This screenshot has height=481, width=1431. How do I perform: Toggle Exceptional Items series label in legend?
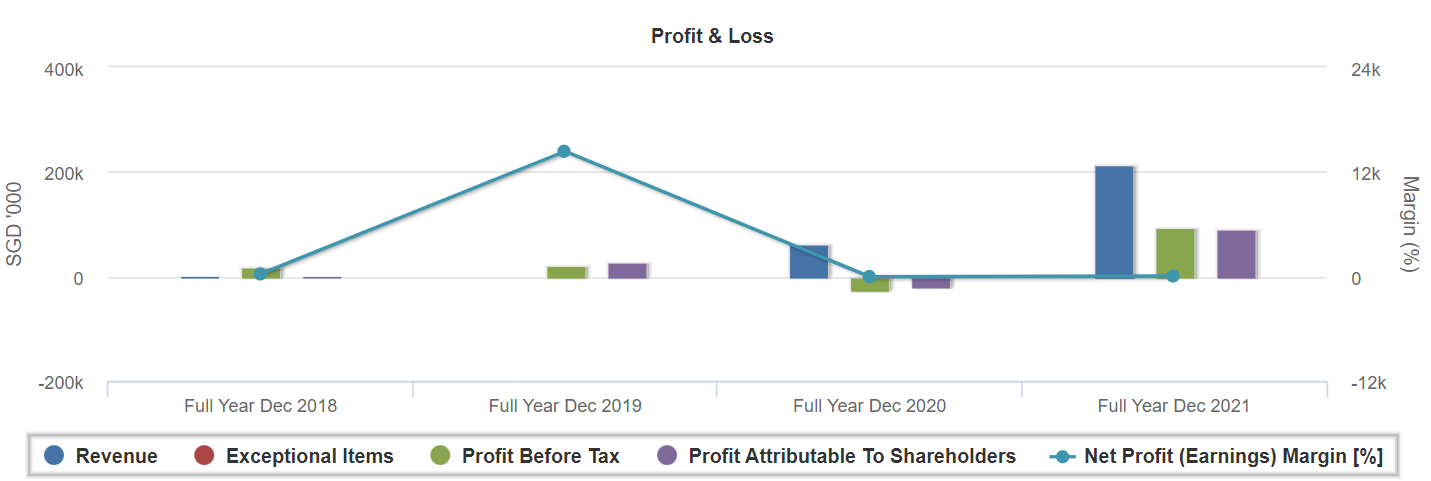(x=309, y=456)
